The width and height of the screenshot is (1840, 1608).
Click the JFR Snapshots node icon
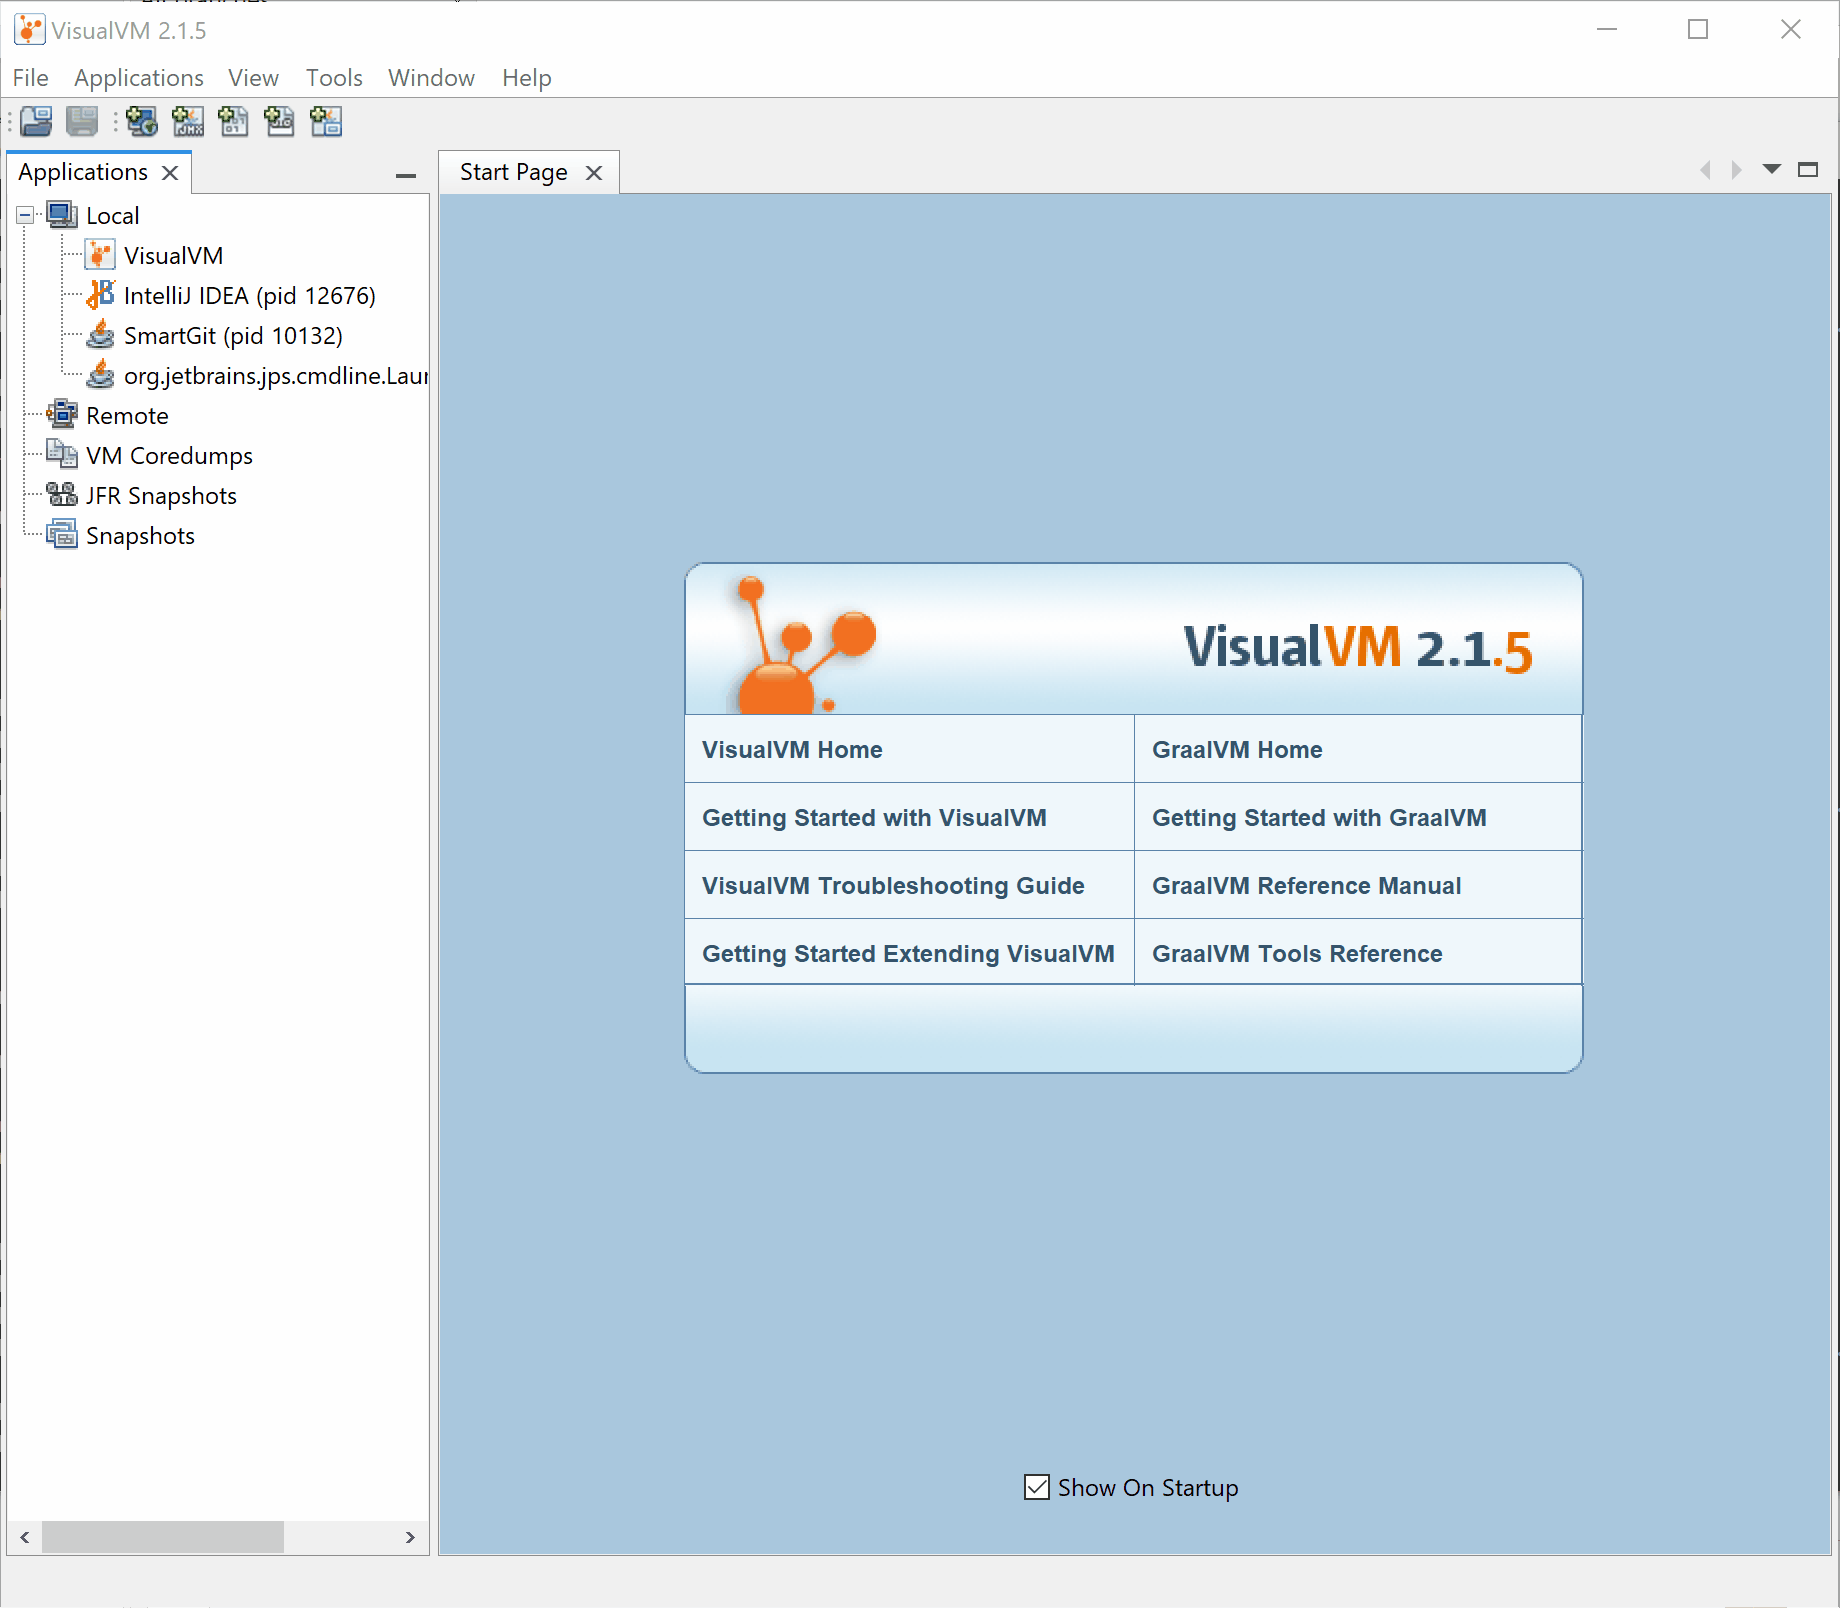tap(62, 495)
